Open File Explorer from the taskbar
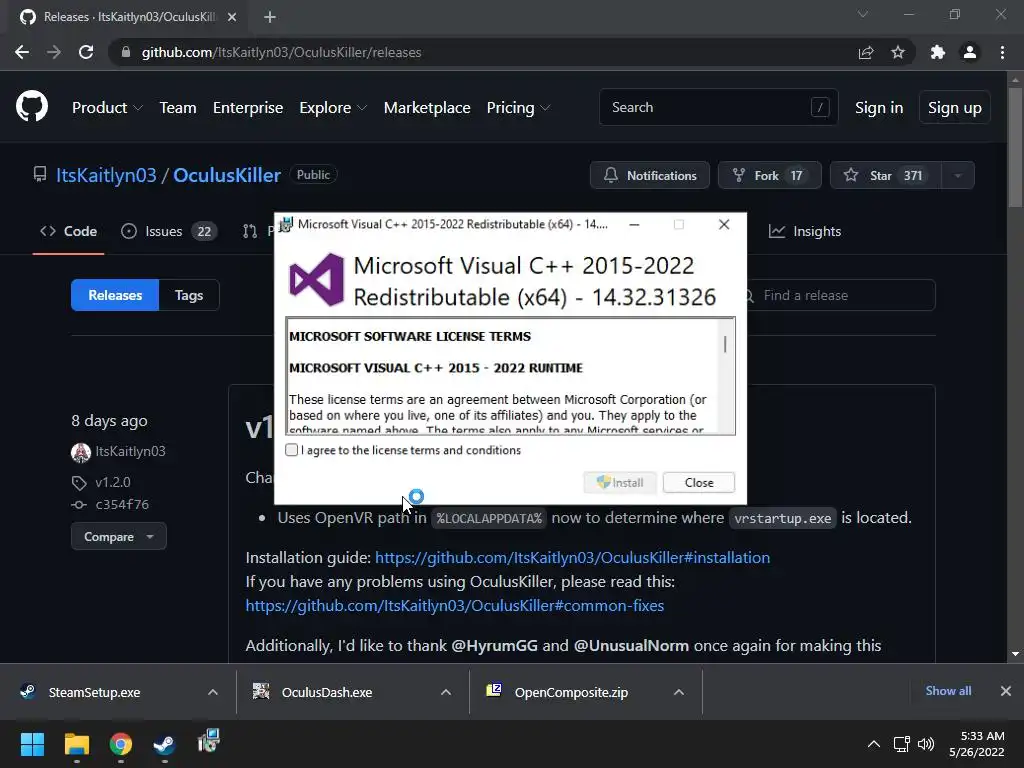The image size is (1024, 768). 76,744
